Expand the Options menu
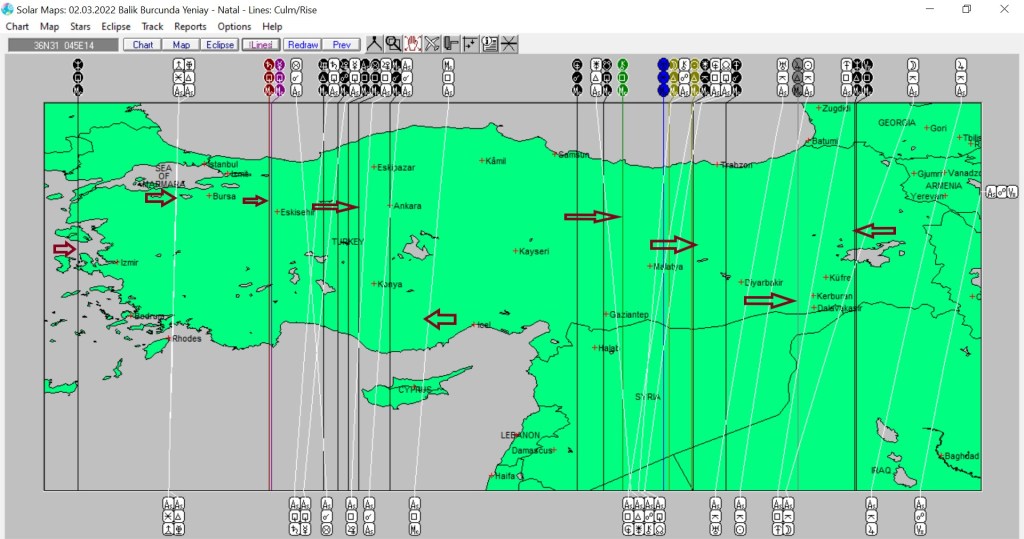The width and height of the screenshot is (1024, 539). 234,27
